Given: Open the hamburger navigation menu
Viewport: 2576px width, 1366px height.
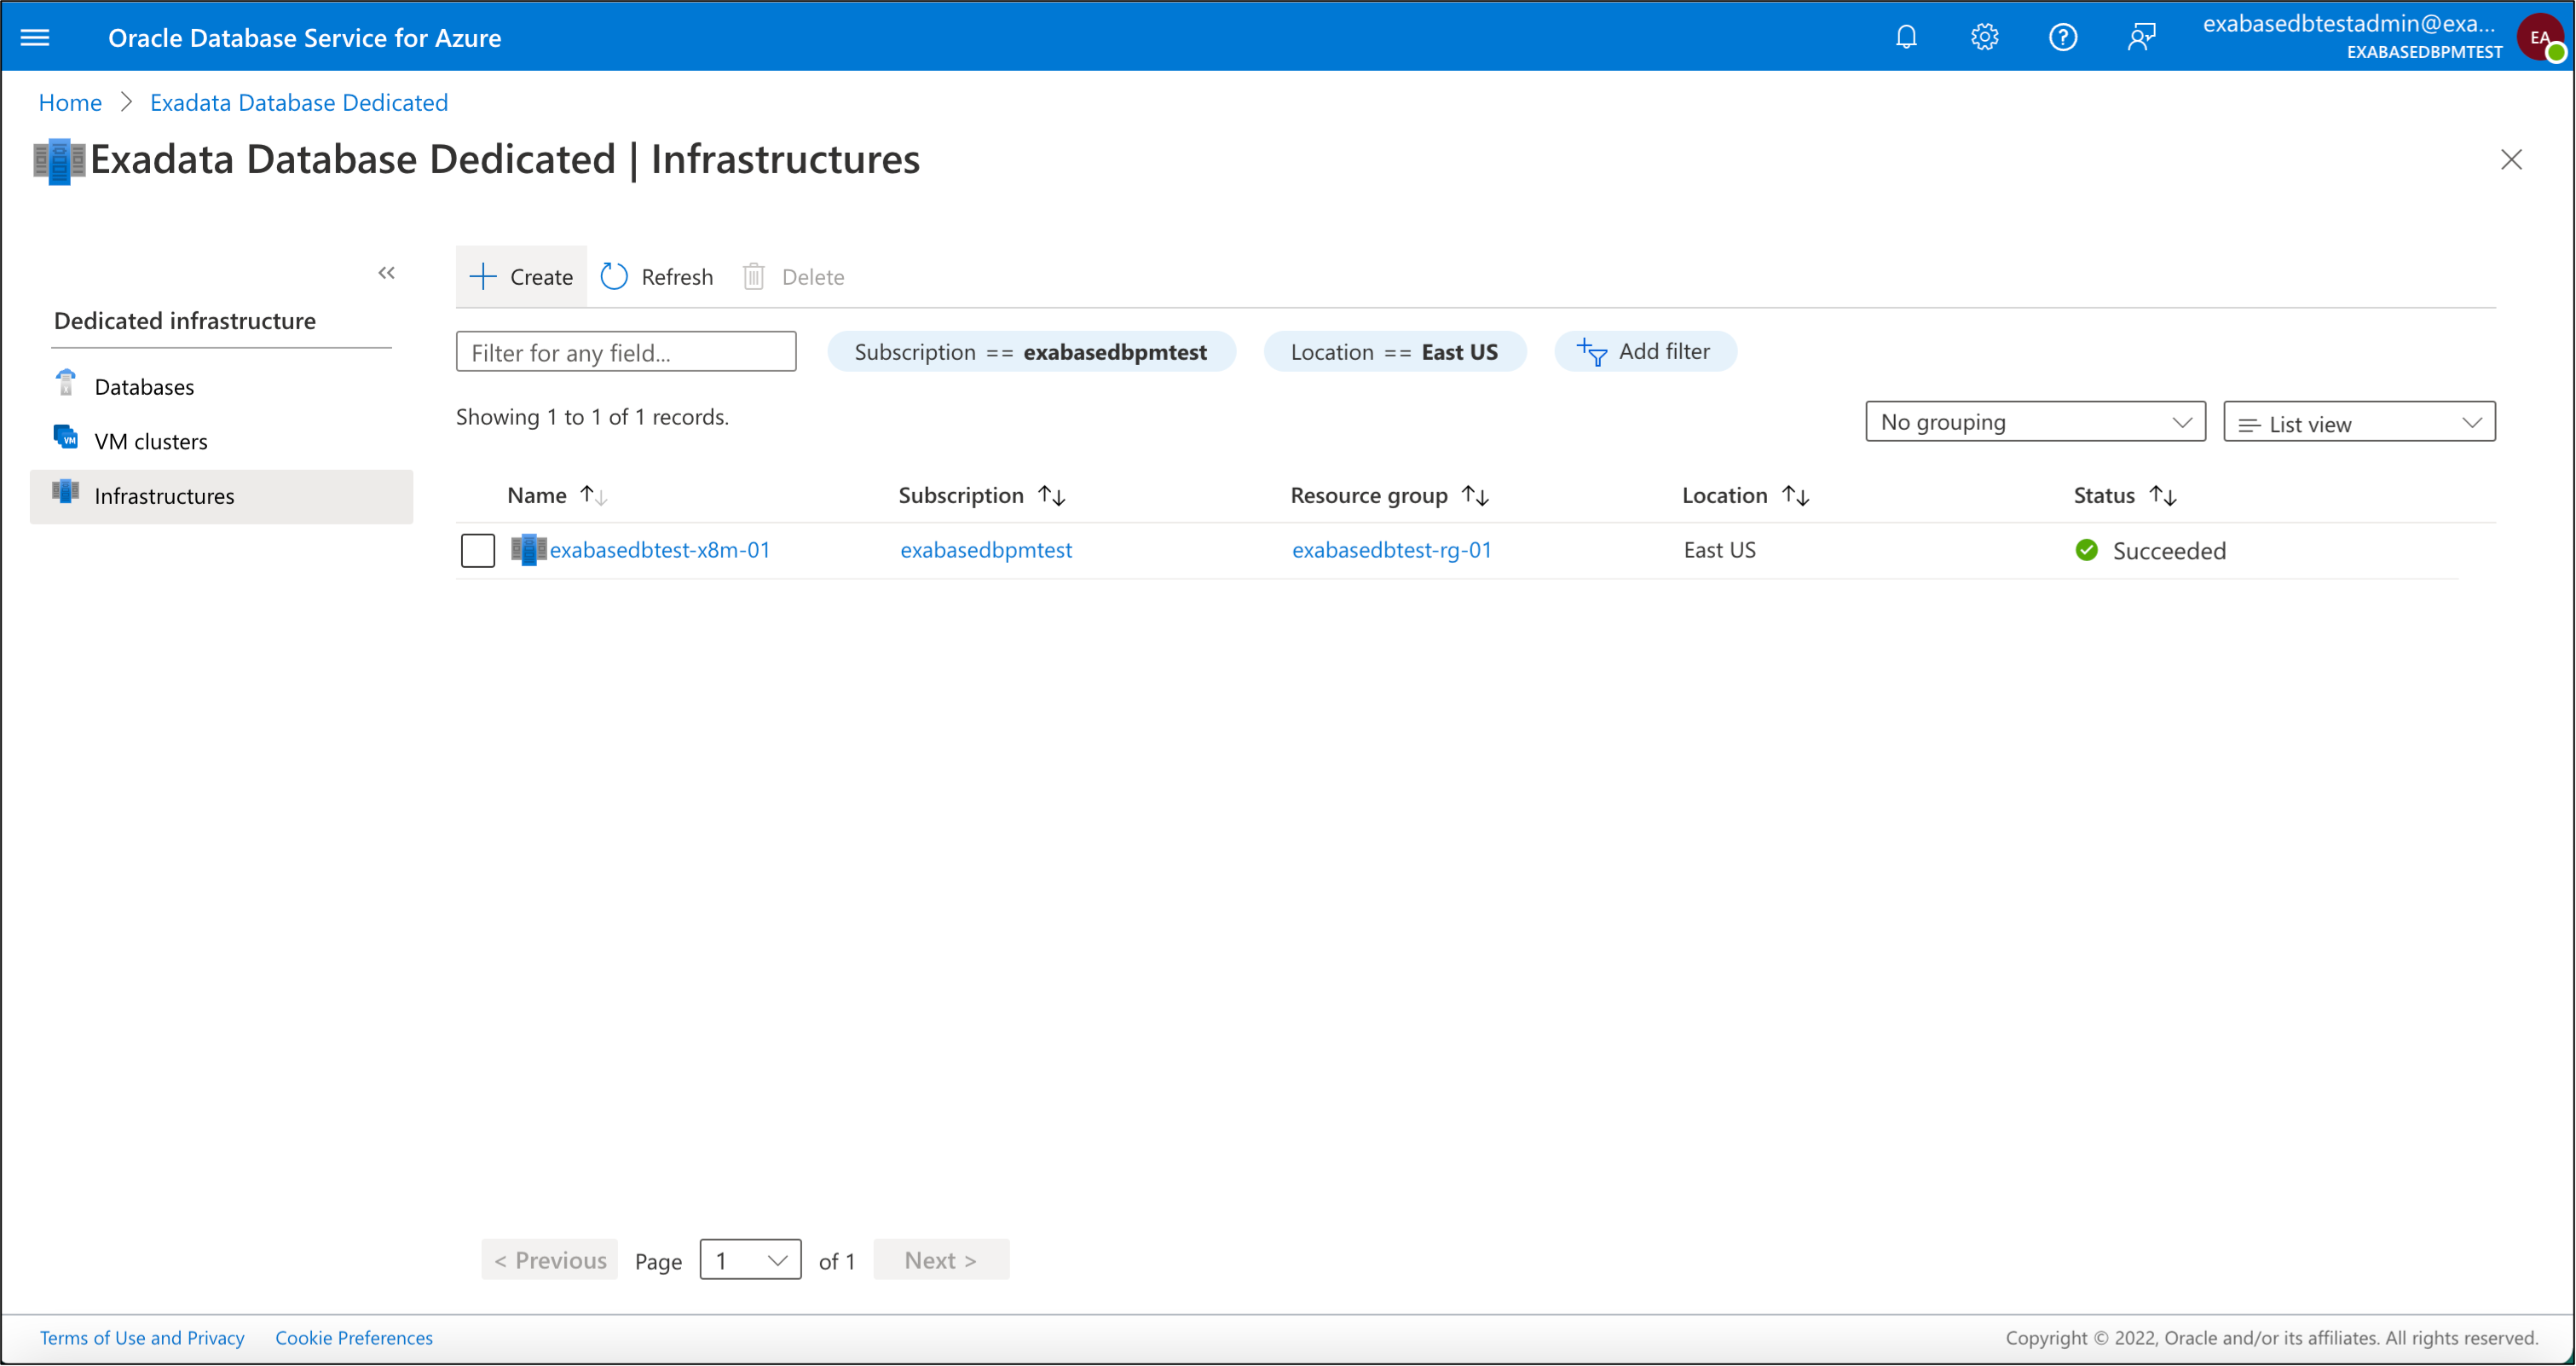Looking at the screenshot, I should [x=35, y=38].
